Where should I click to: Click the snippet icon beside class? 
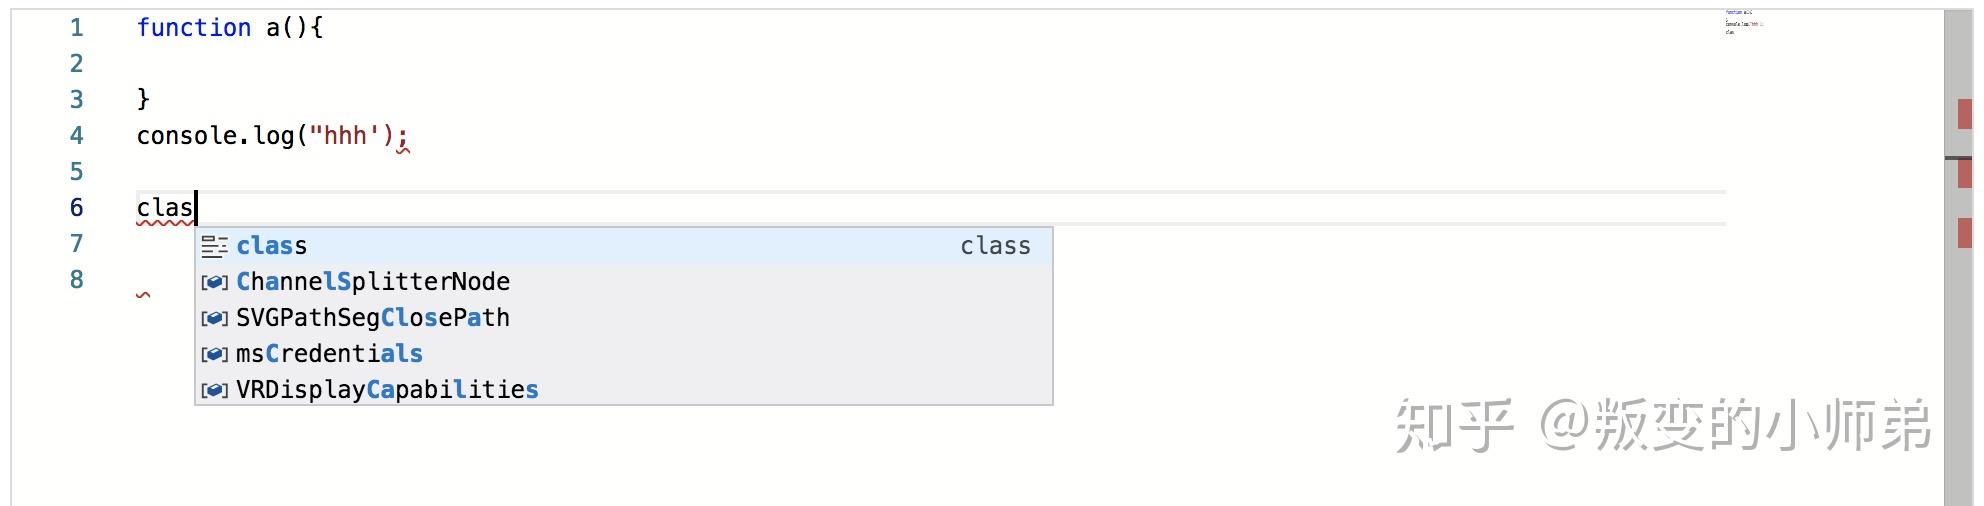point(214,246)
